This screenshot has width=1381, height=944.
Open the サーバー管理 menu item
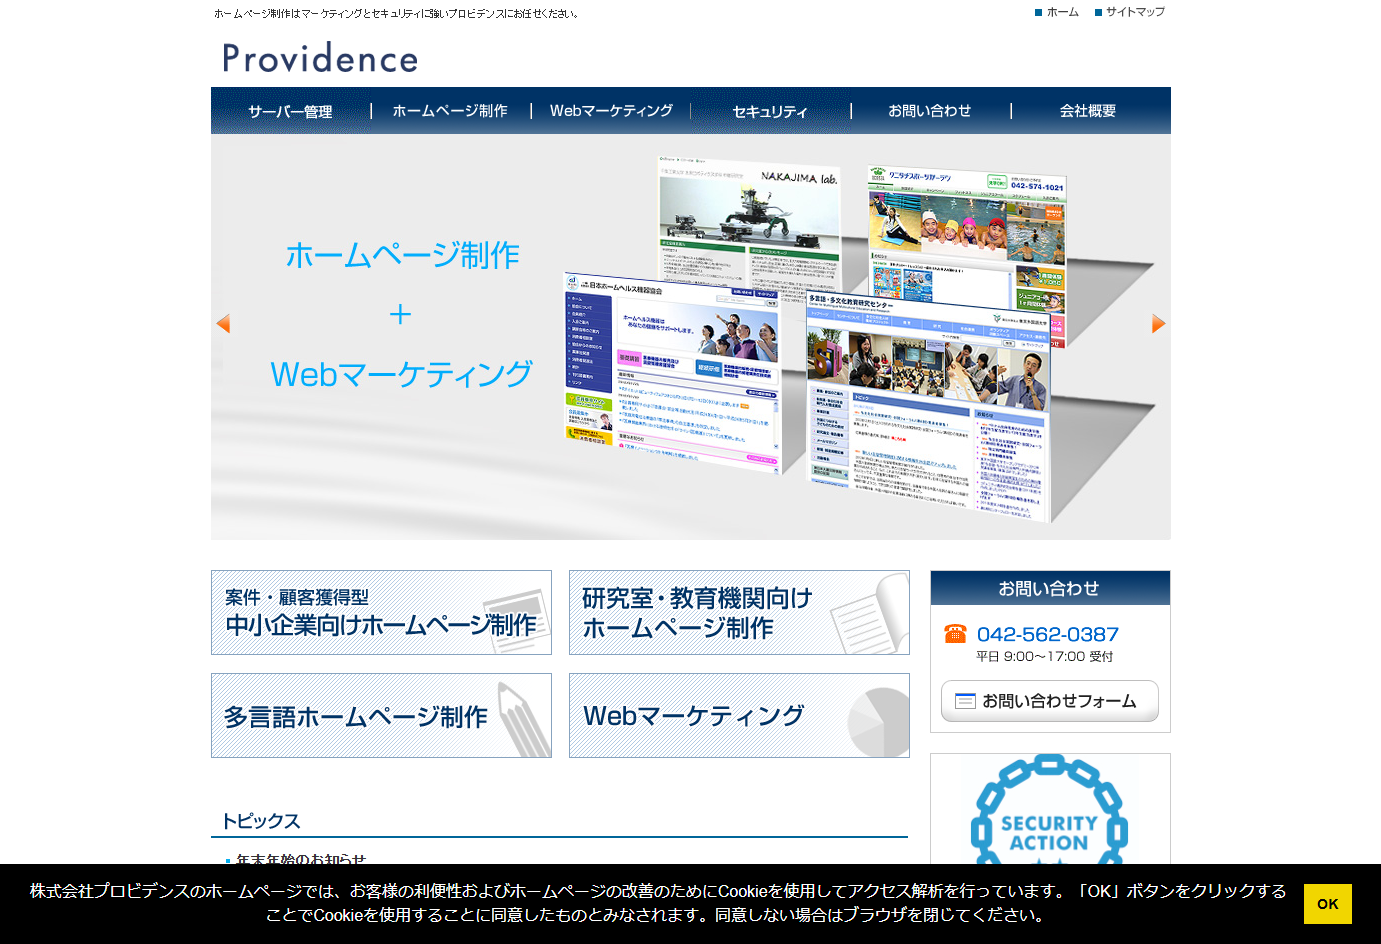pyautogui.click(x=290, y=111)
